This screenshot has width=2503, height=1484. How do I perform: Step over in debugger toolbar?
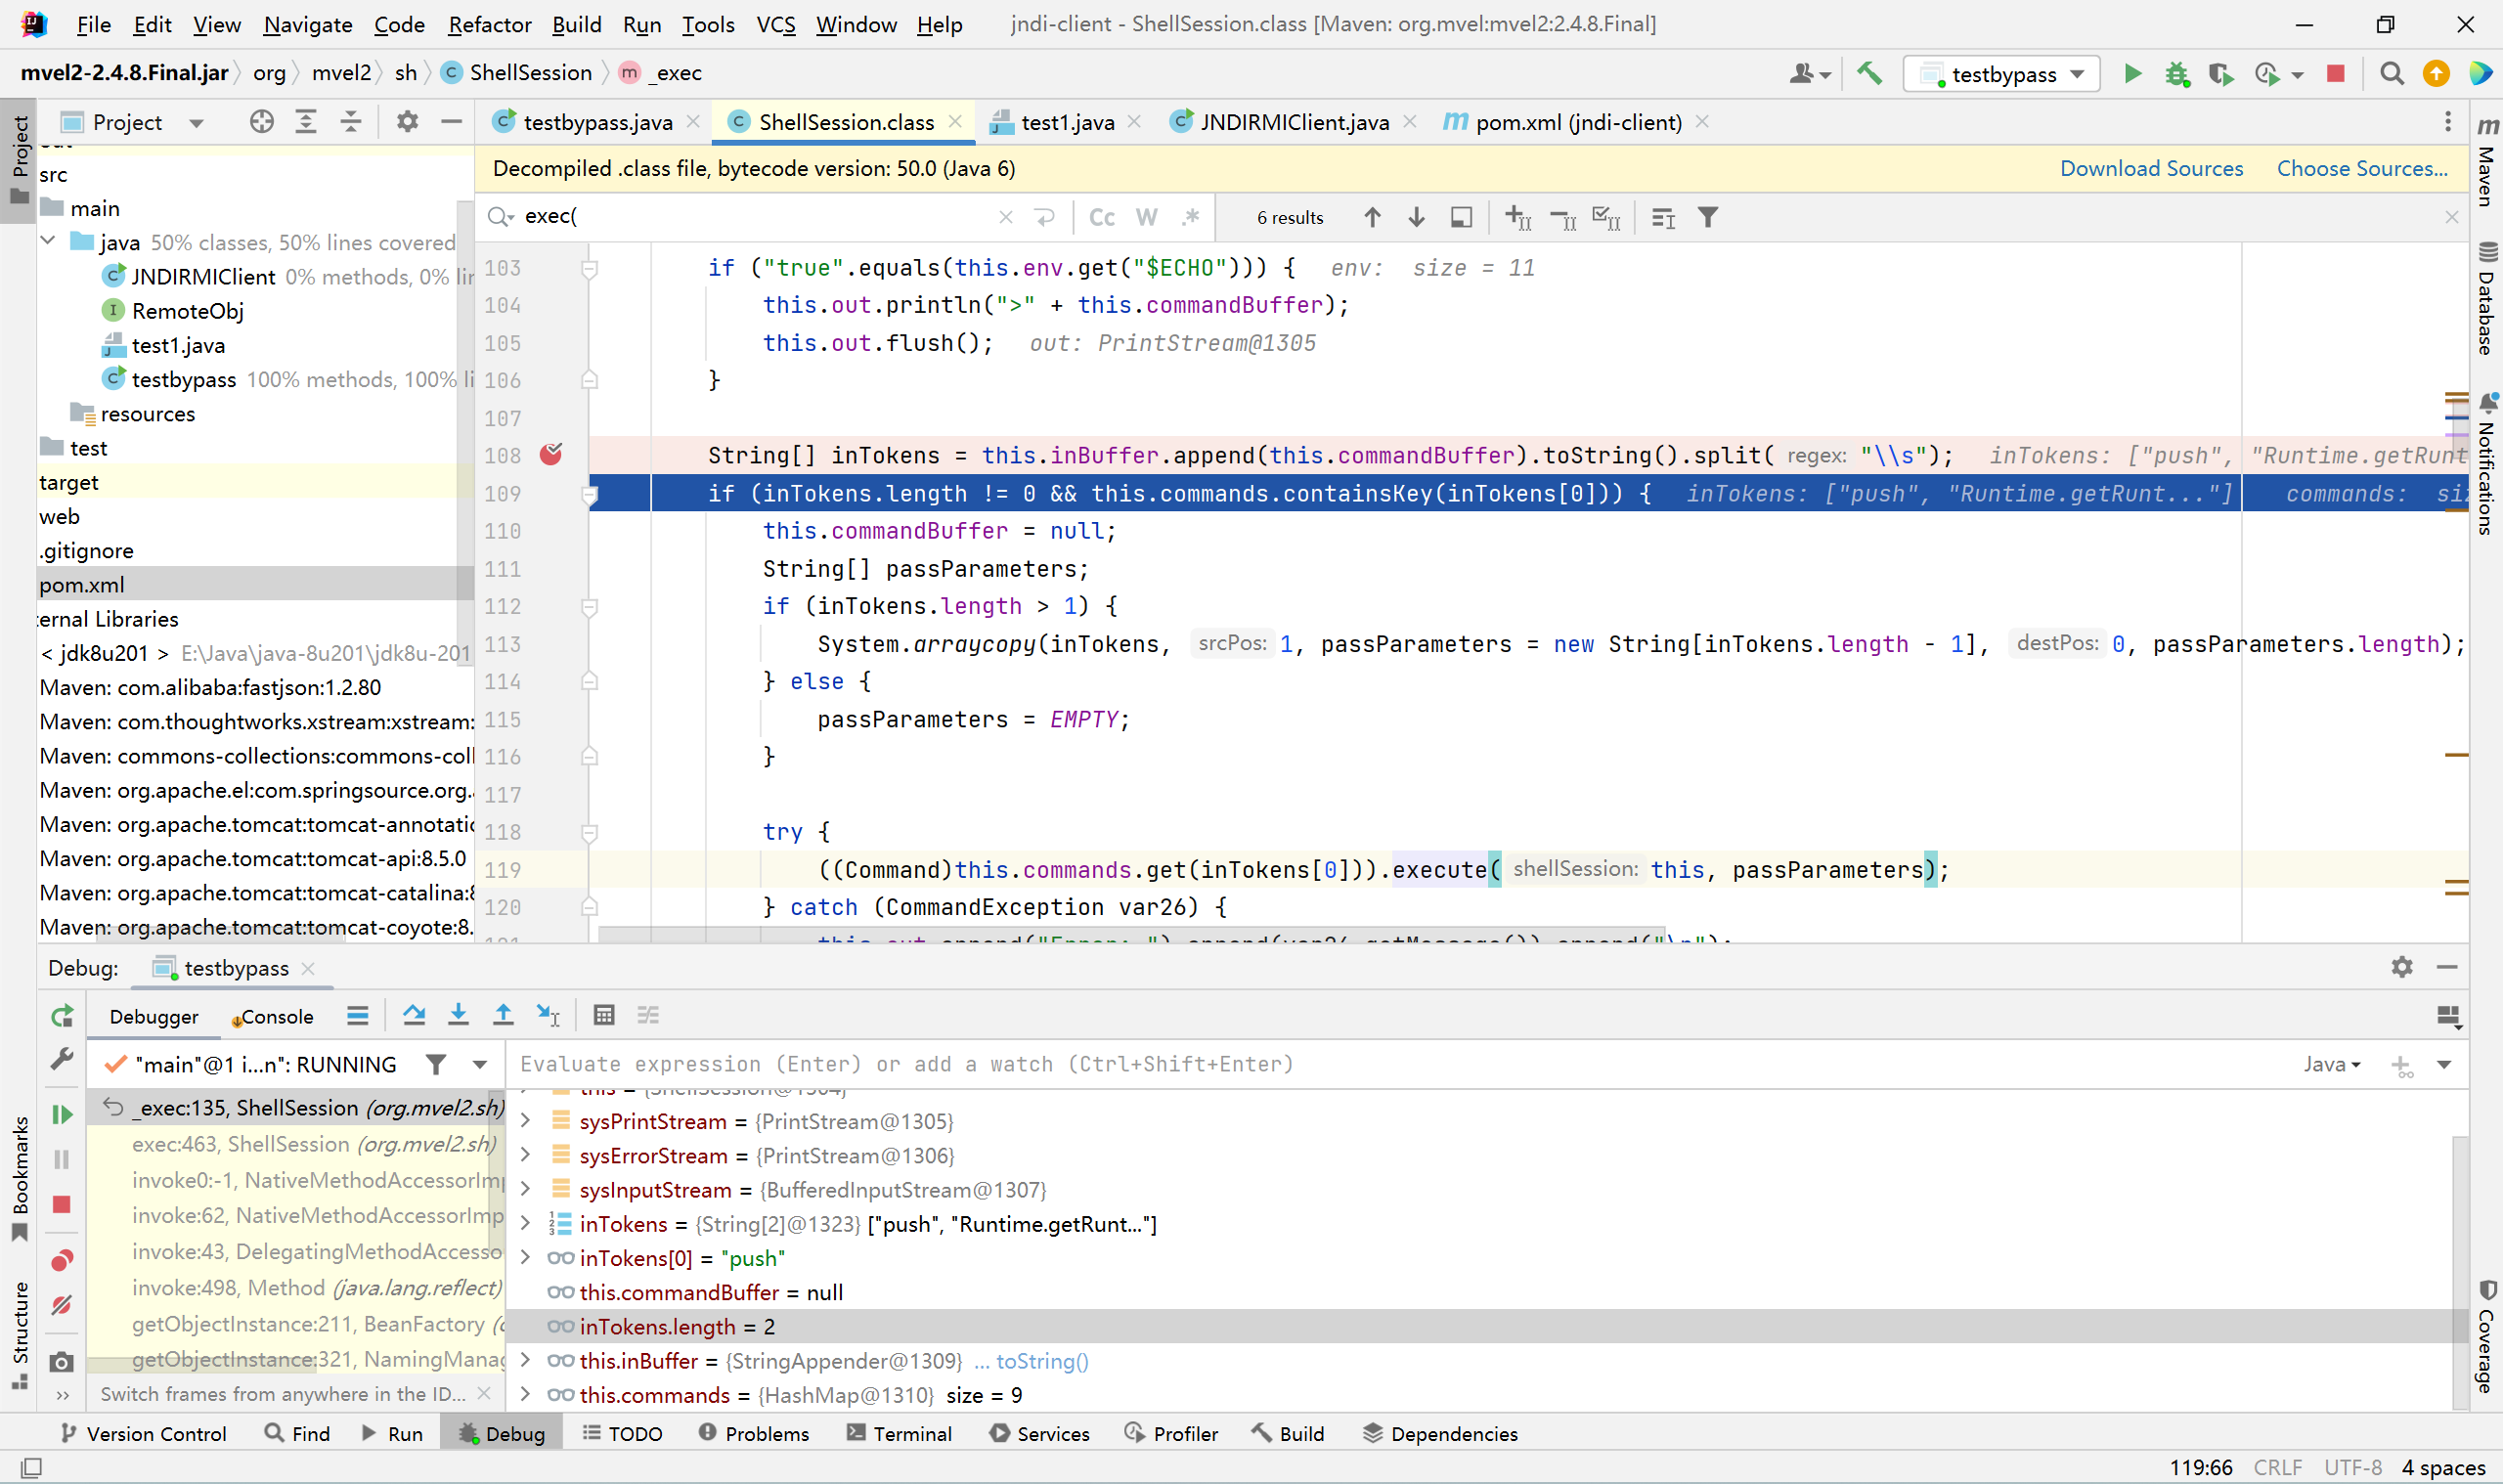pyautogui.click(x=414, y=1016)
